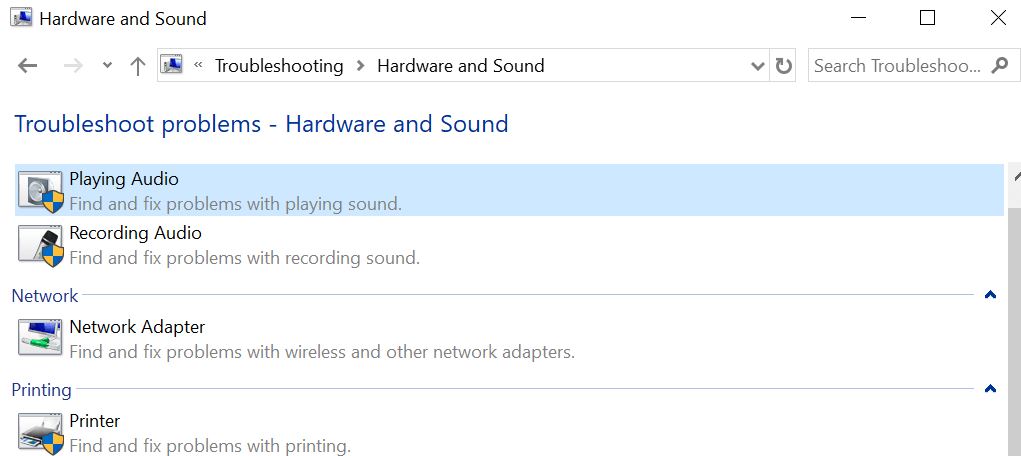The height and width of the screenshot is (456, 1021).
Task: Show hidden breadcrumb path via double chevron
Action: tap(199, 65)
